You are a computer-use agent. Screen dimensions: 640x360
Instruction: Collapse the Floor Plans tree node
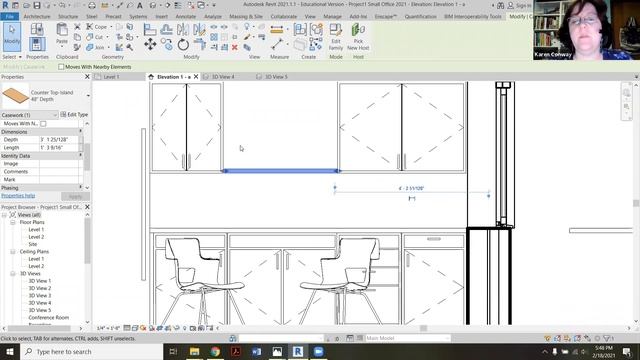click(13, 222)
